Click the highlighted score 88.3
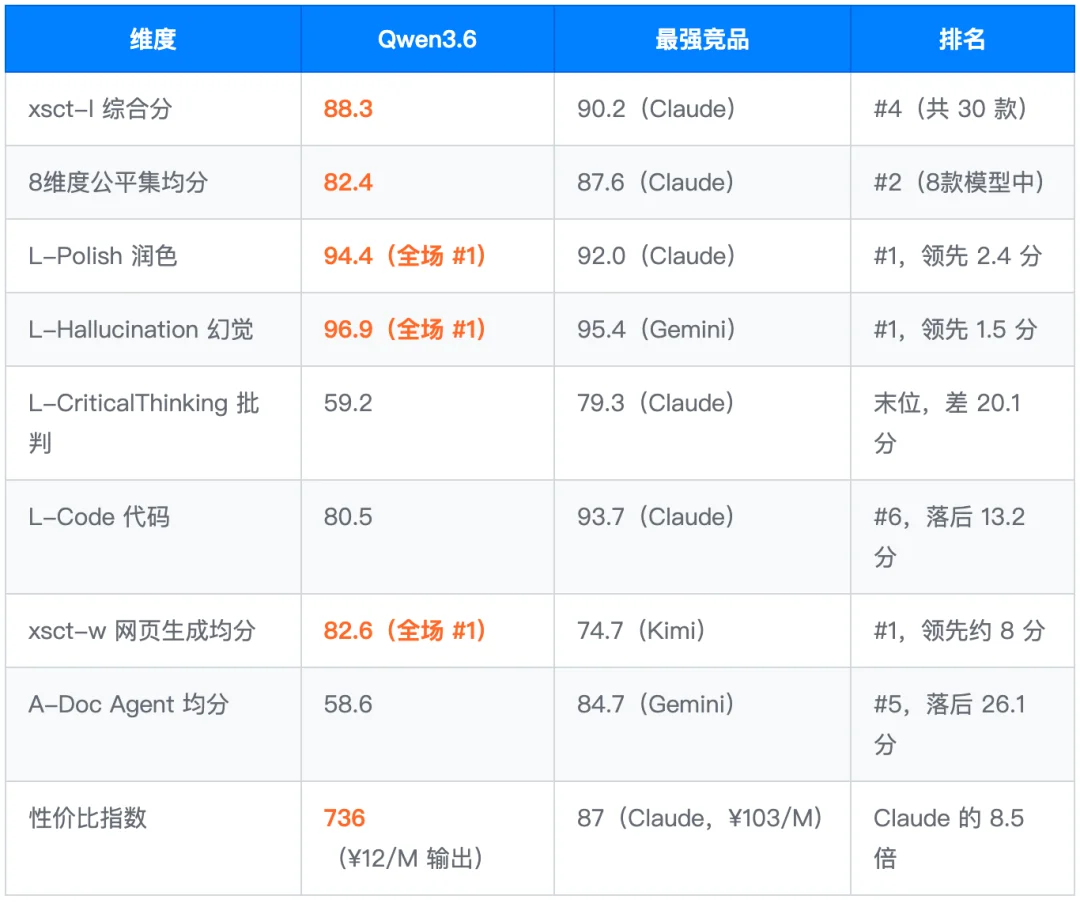Viewport: 1080px width, 903px height. (345, 108)
